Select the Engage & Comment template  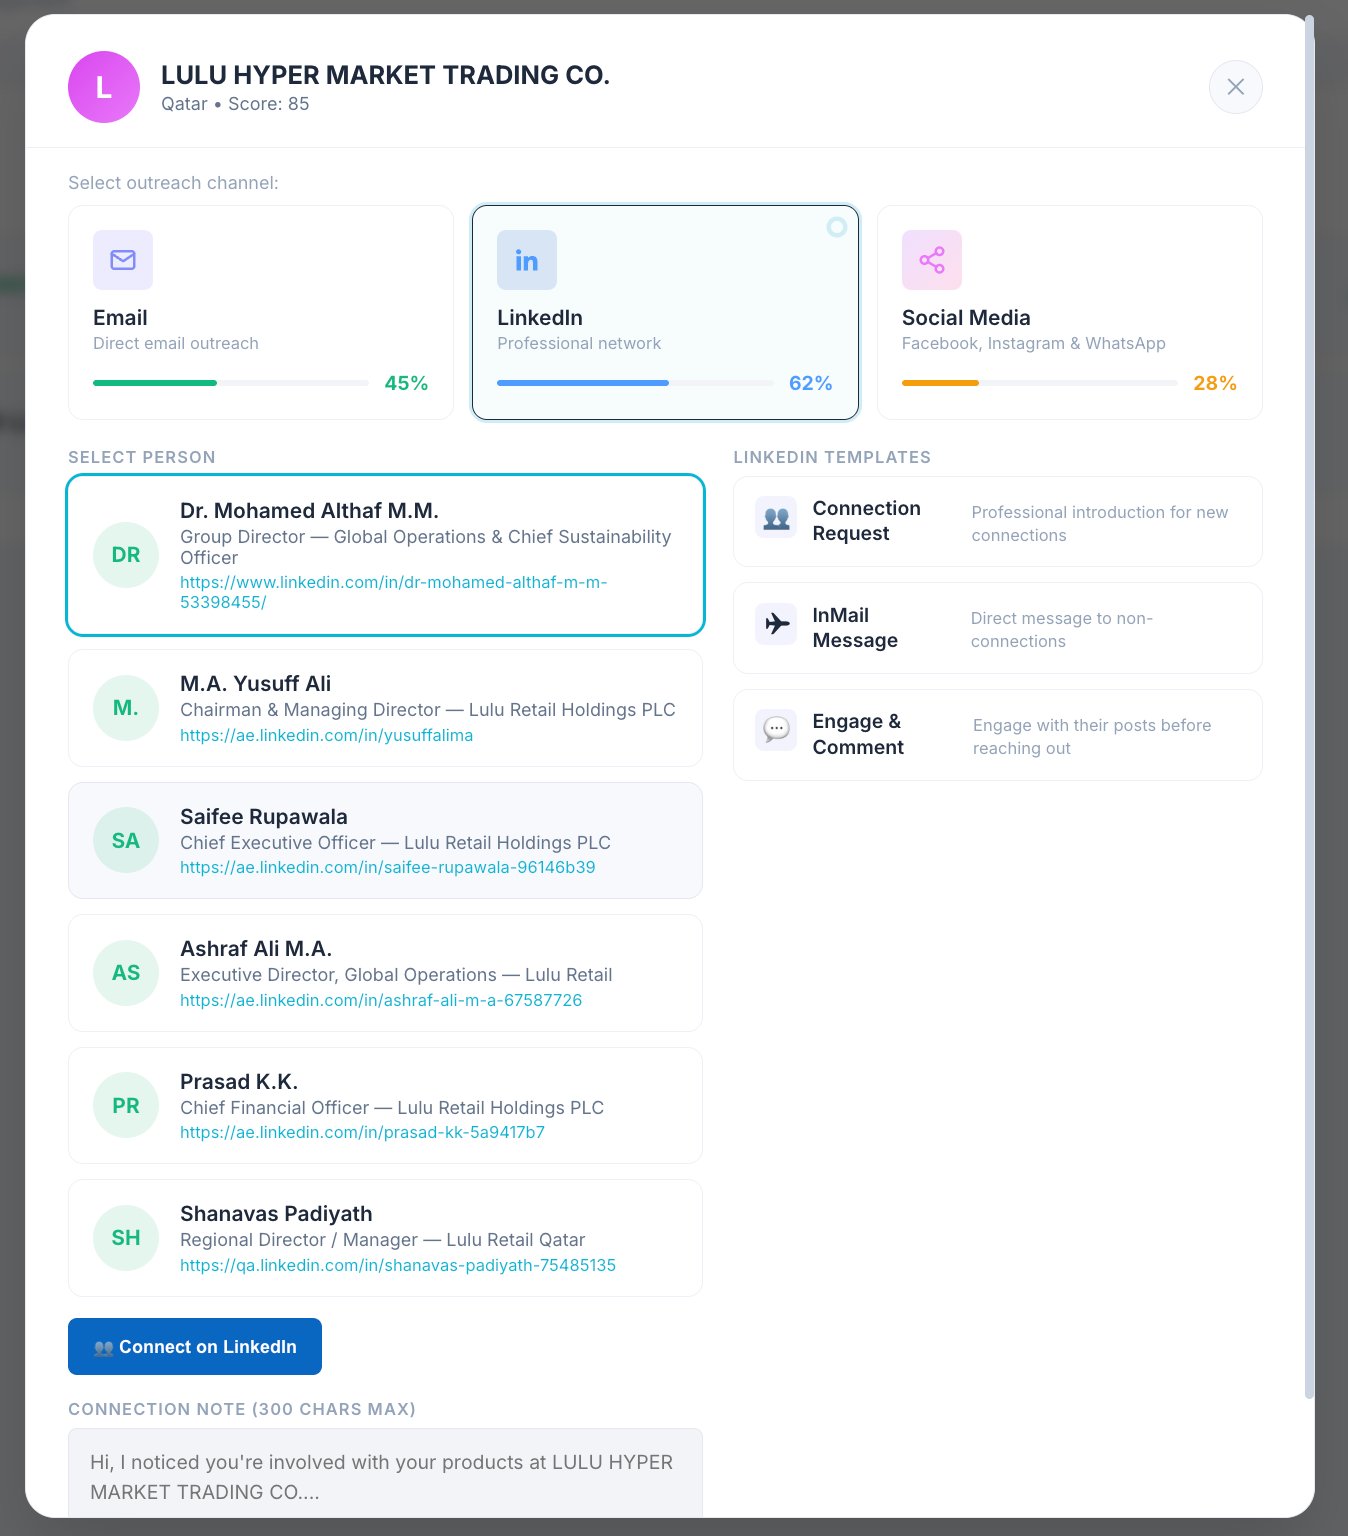click(x=998, y=735)
